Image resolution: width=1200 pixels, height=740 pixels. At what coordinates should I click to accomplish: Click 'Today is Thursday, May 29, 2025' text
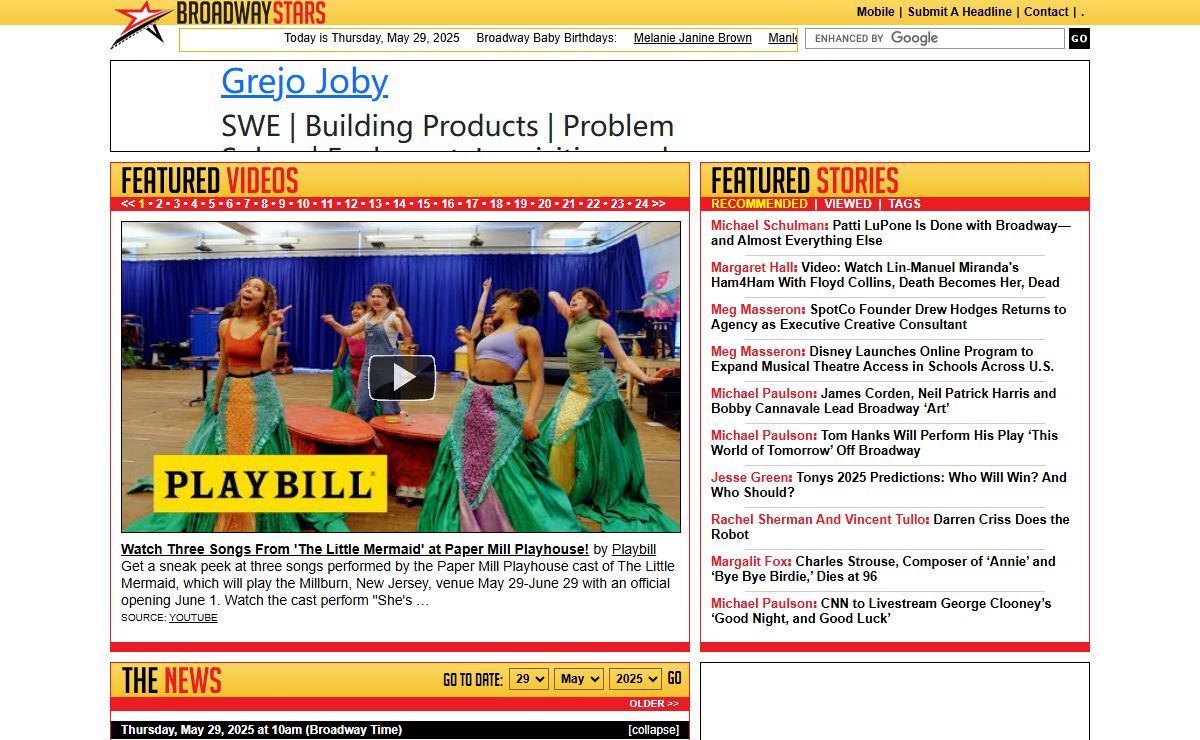tap(372, 38)
